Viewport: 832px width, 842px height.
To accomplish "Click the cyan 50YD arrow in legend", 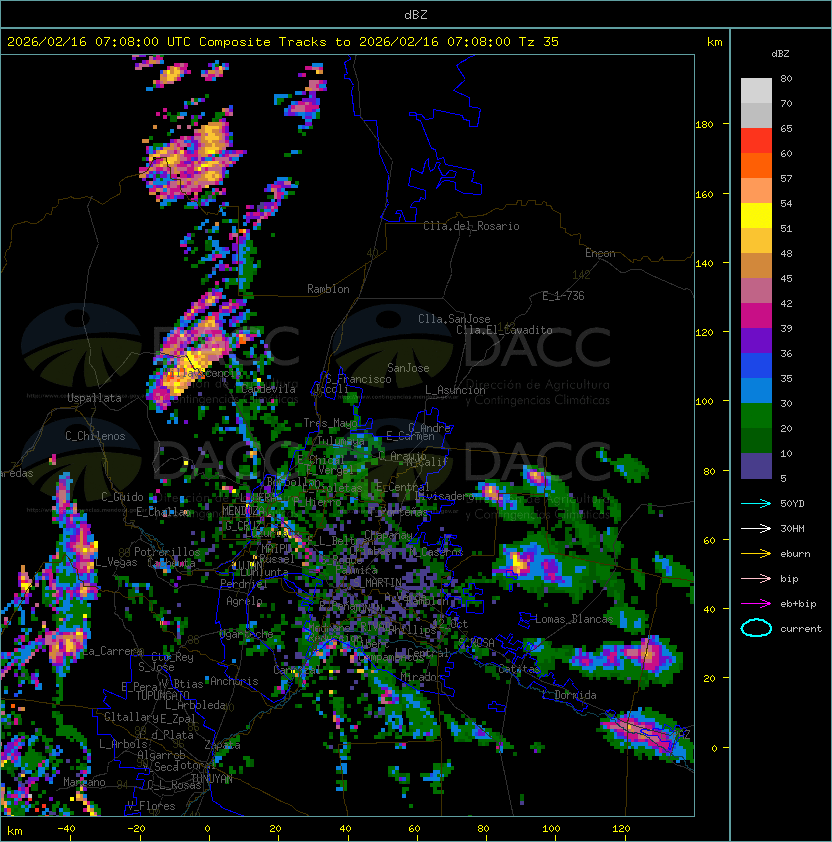I will 756,504.
